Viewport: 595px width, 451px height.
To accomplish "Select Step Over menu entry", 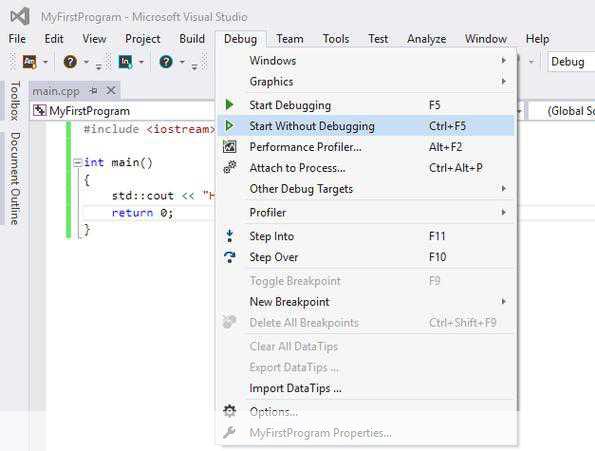I will tap(366, 257).
